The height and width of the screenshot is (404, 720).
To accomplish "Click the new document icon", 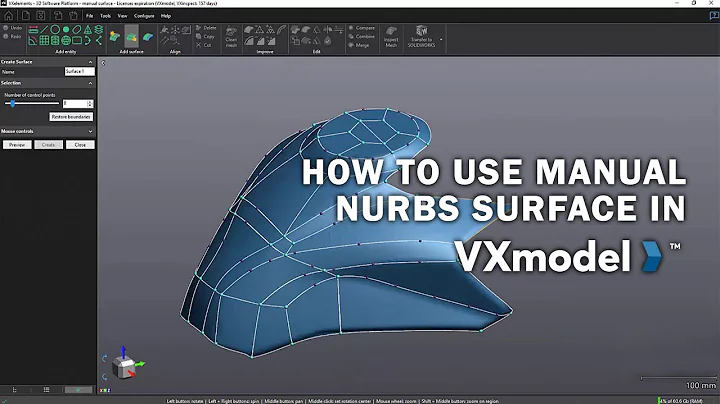I will (x=26, y=16).
